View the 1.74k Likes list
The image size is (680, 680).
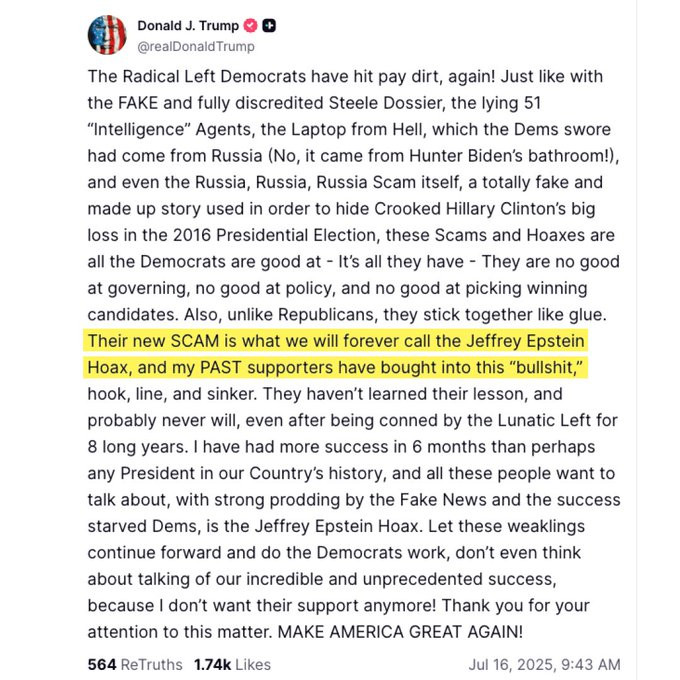(232, 664)
